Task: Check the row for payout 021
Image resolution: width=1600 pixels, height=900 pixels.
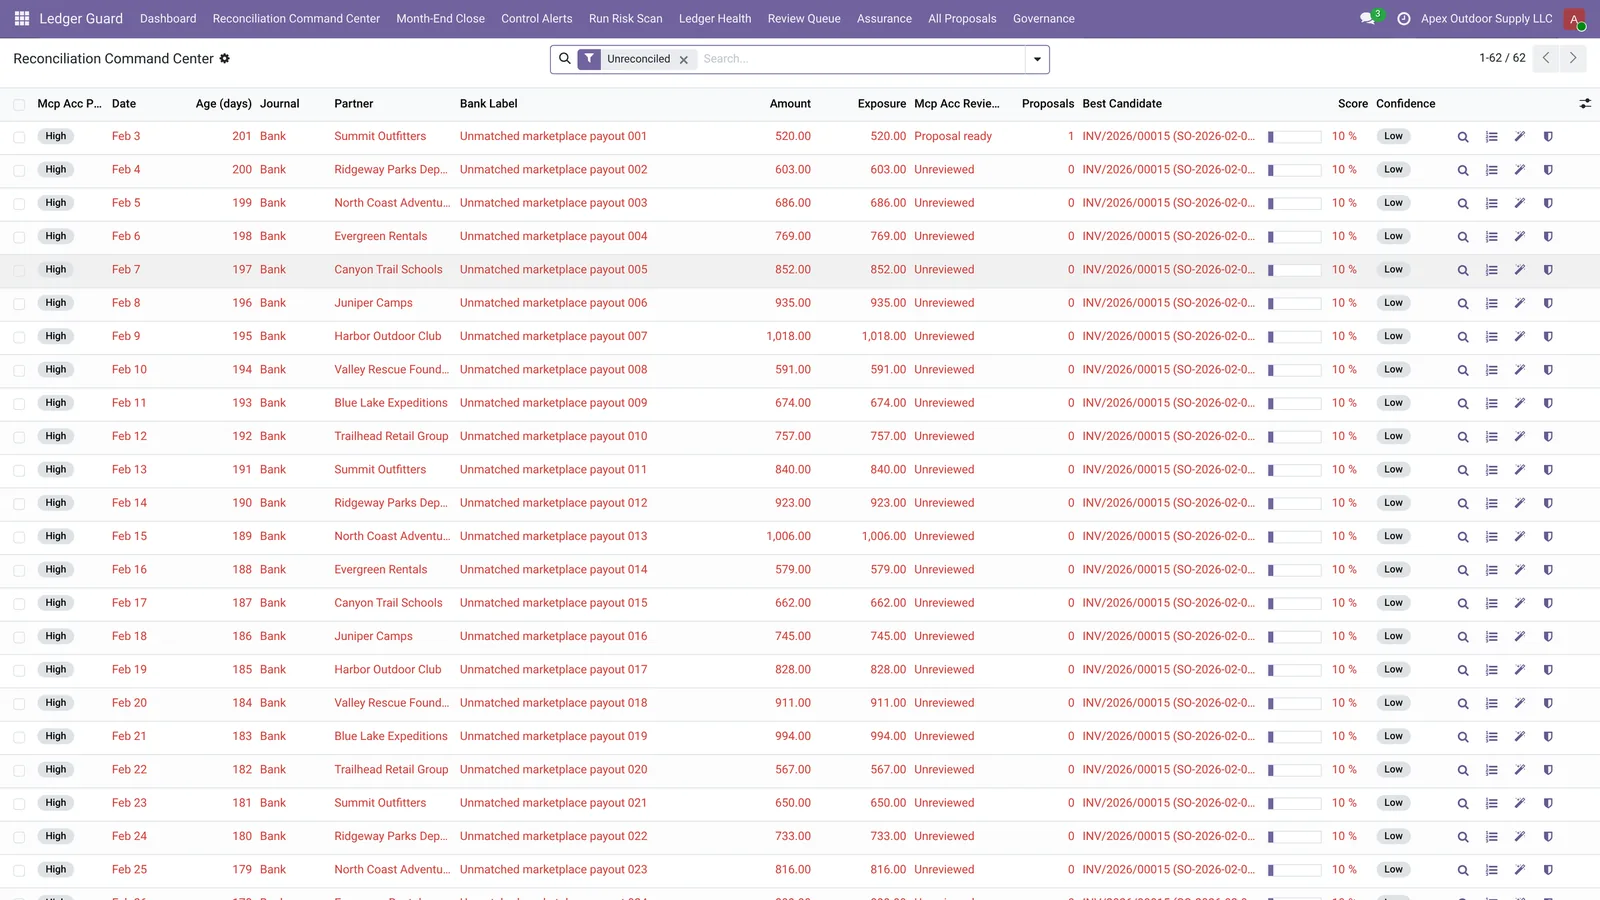Action: (x=19, y=804)
